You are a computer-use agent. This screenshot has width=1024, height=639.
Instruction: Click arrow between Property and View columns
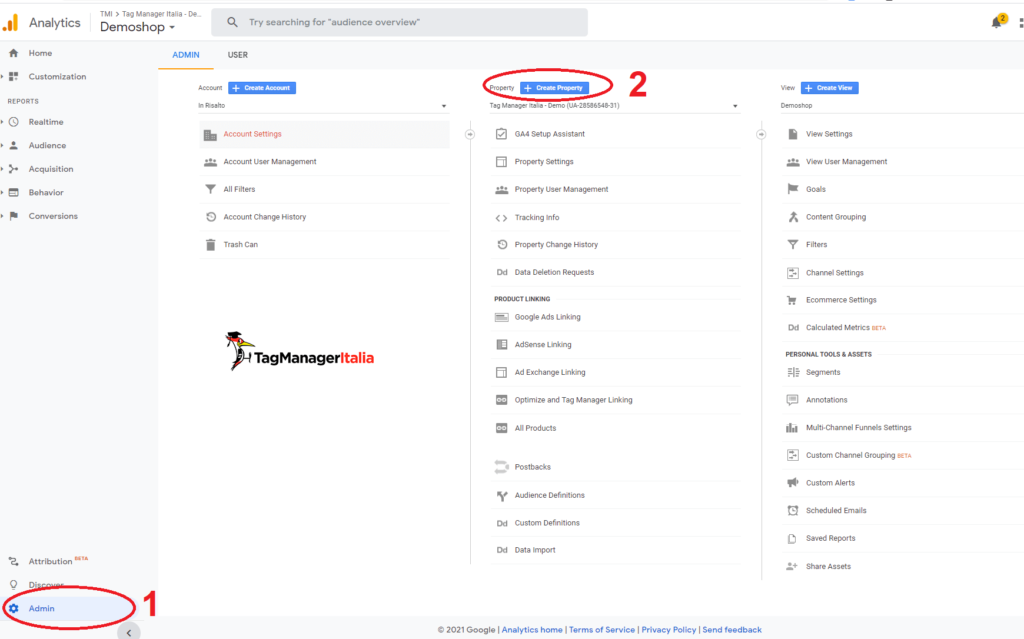click(761, 135)
